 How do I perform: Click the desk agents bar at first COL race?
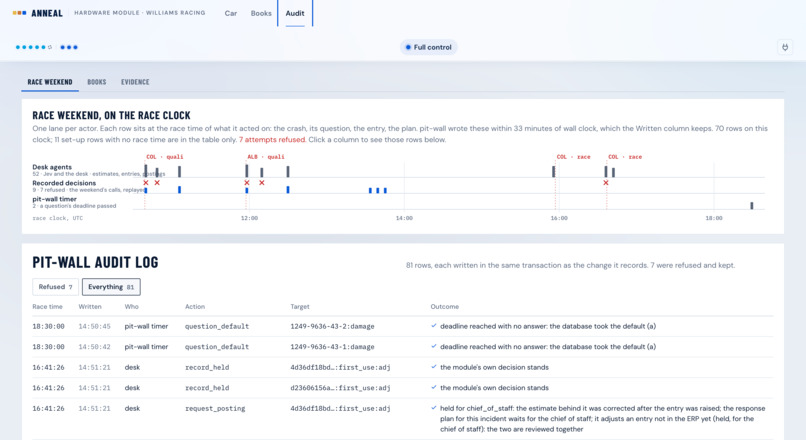click(554, 172)
